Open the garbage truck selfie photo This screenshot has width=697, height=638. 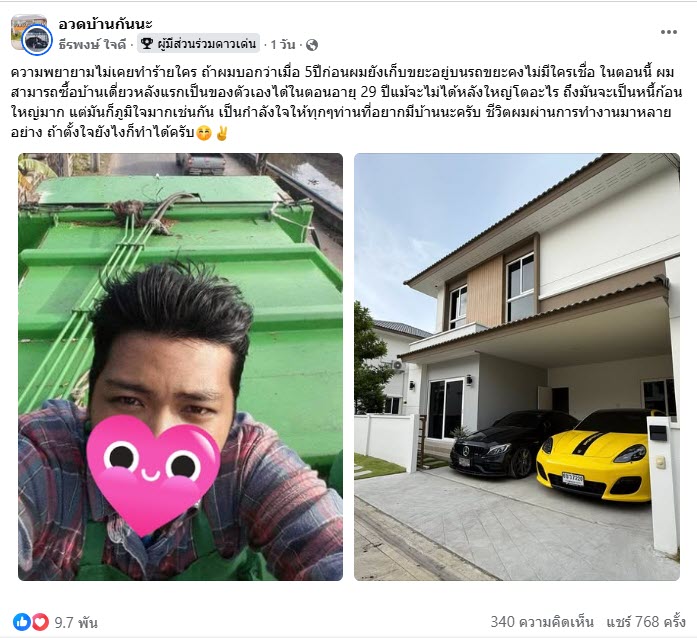(180, 367)
